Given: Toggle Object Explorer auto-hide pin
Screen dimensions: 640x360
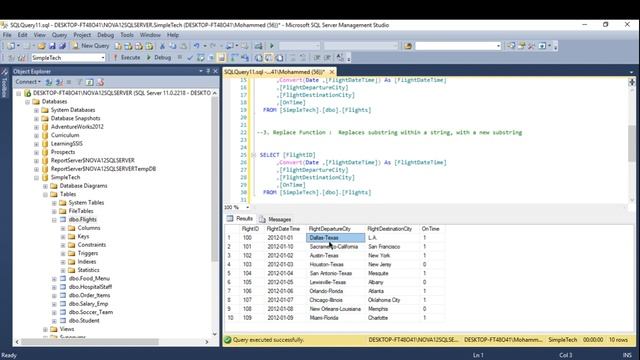Looking at the screenshot, I should [208, 71].
